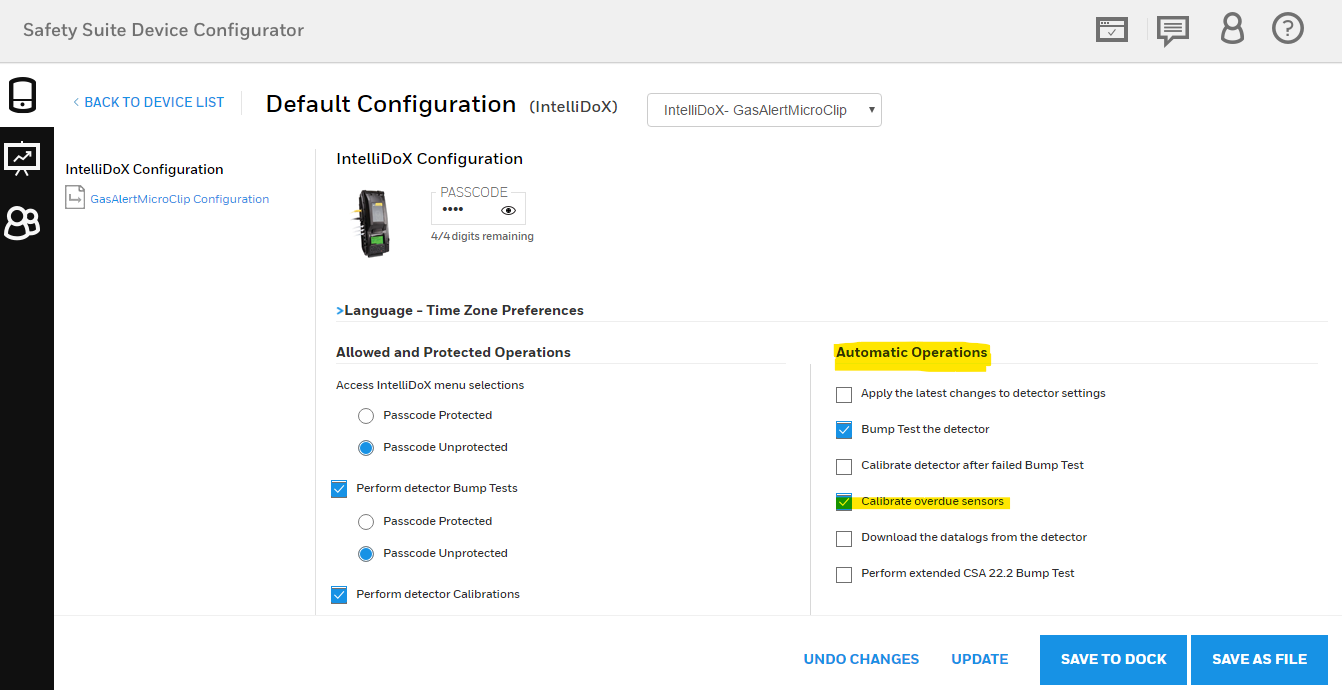Image resolution: width=1342 pixels, height=690 pixels.
Task: Click the passcode input field
Action: (x=478, y=208)
